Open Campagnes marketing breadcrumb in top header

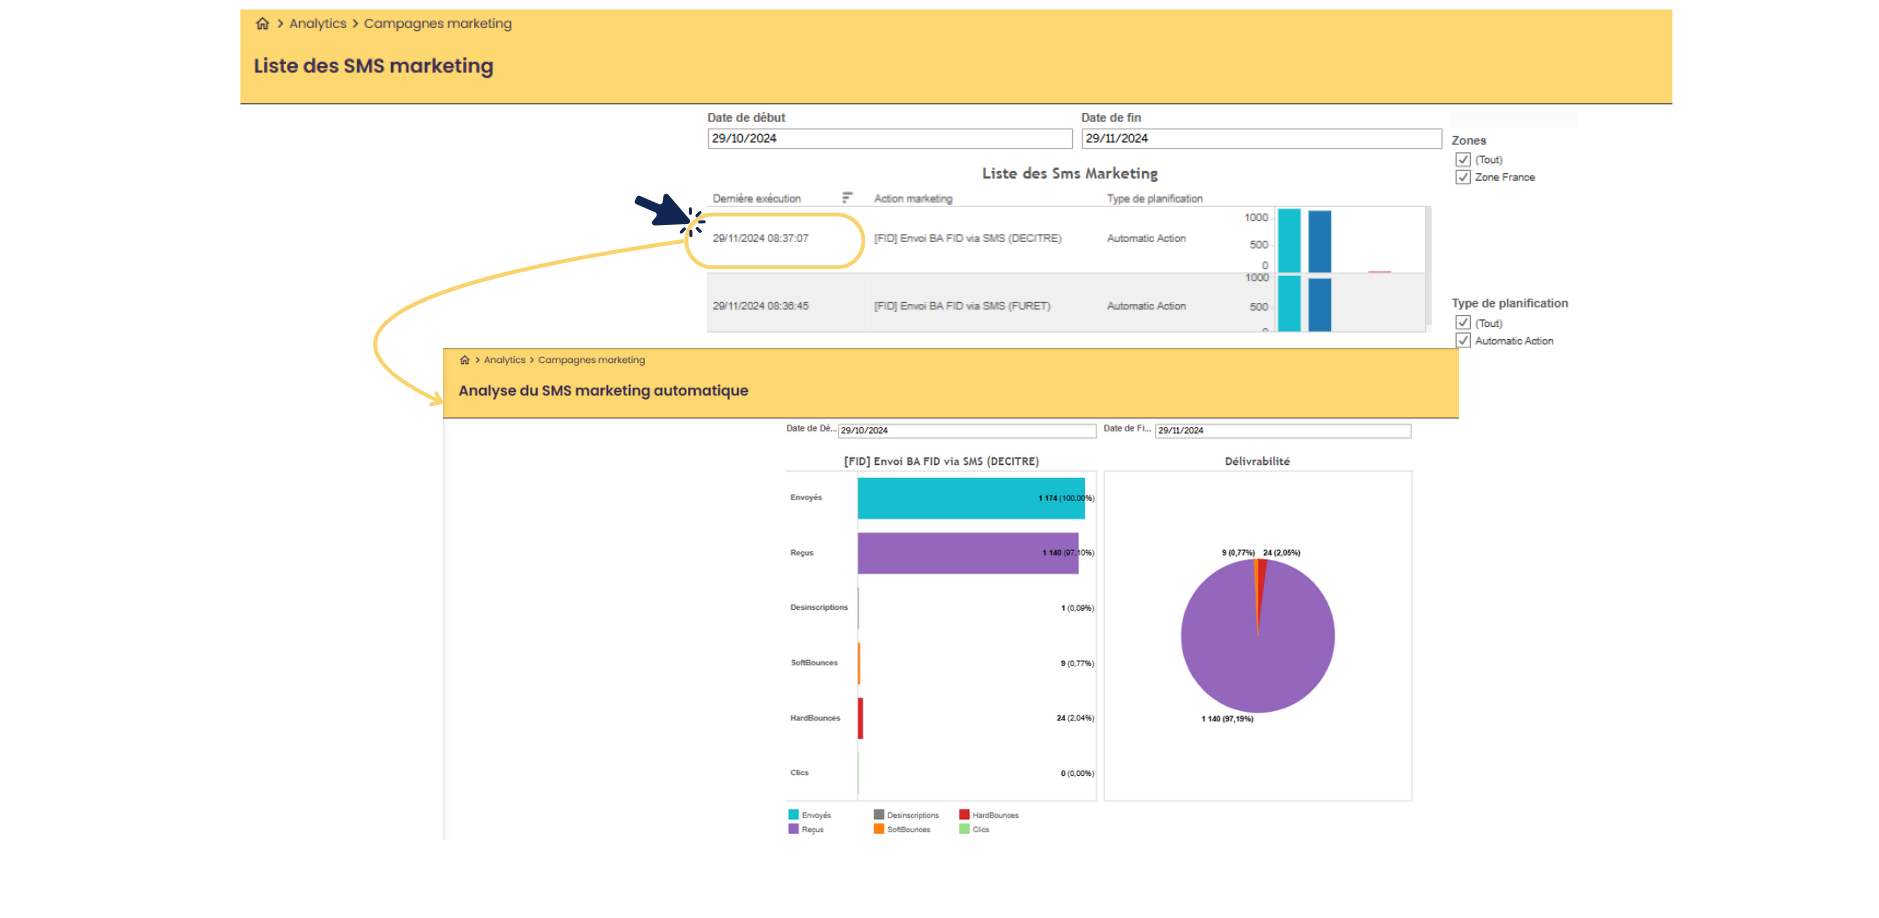(x=438, y=23)
